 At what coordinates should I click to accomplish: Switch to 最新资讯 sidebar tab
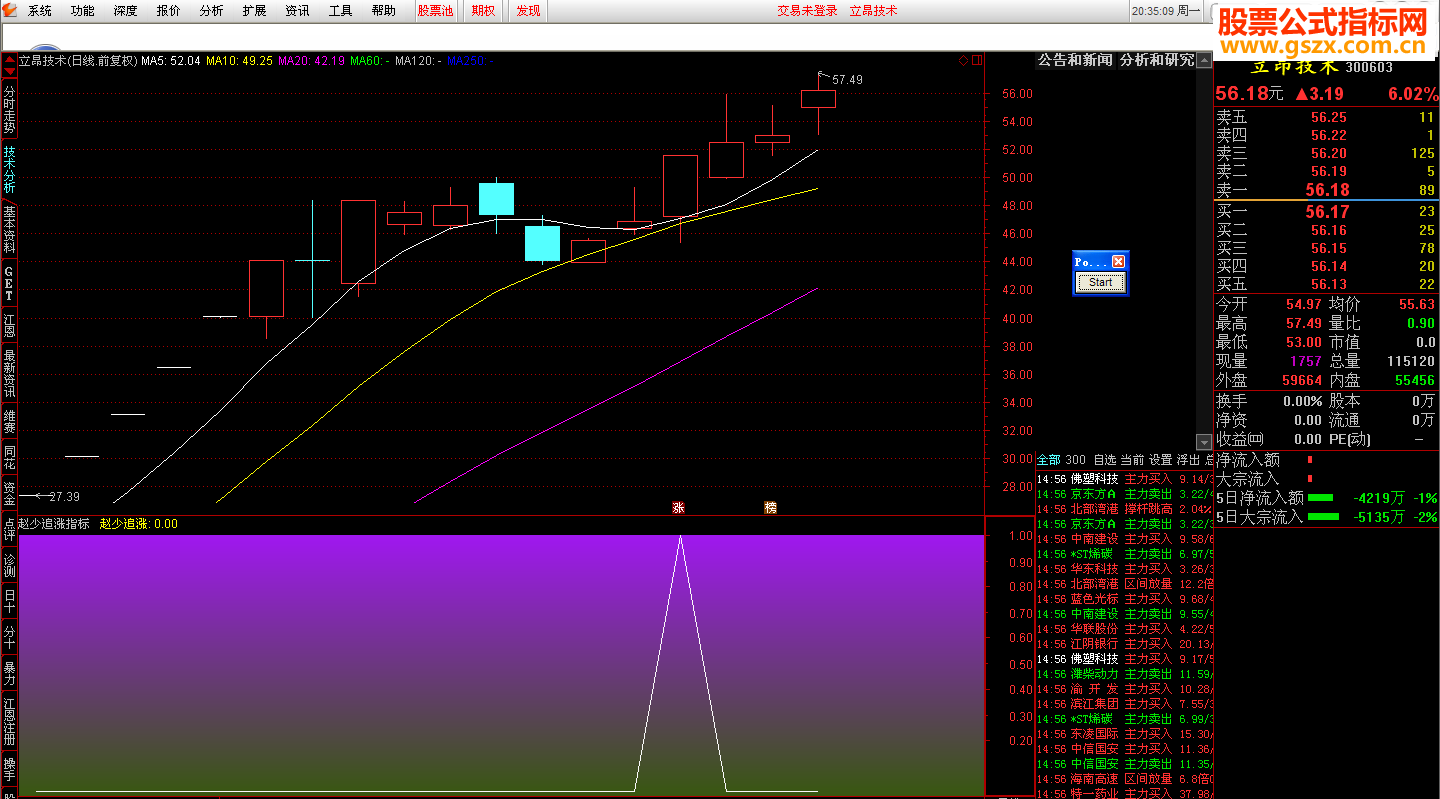9,373
